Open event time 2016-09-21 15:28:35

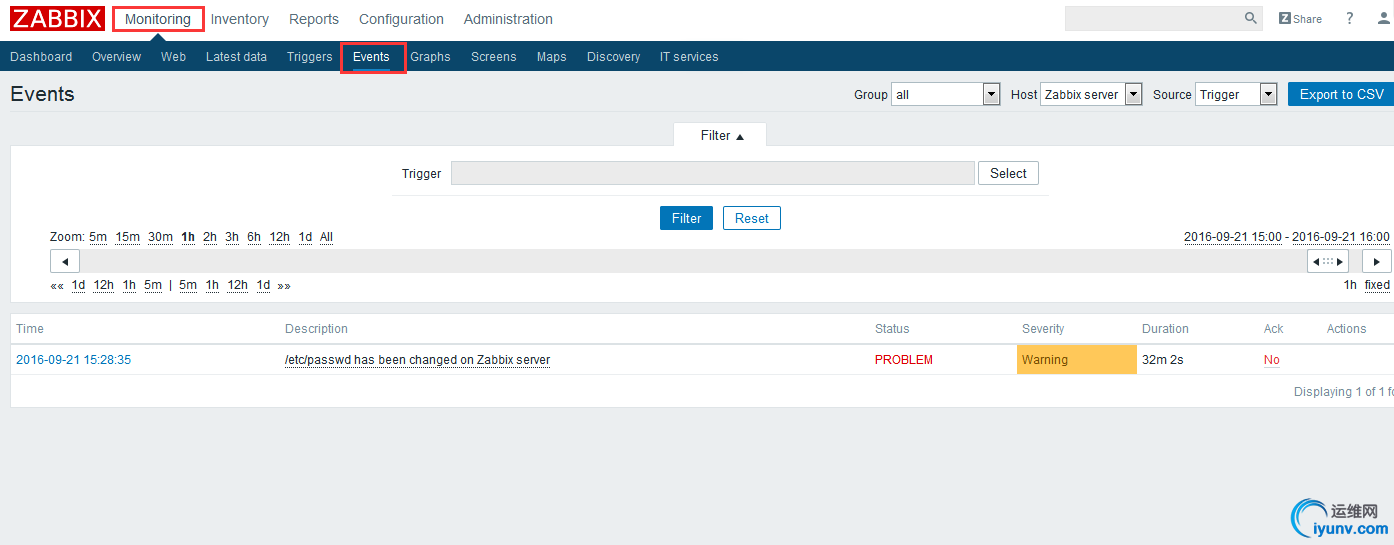(74, 360)
